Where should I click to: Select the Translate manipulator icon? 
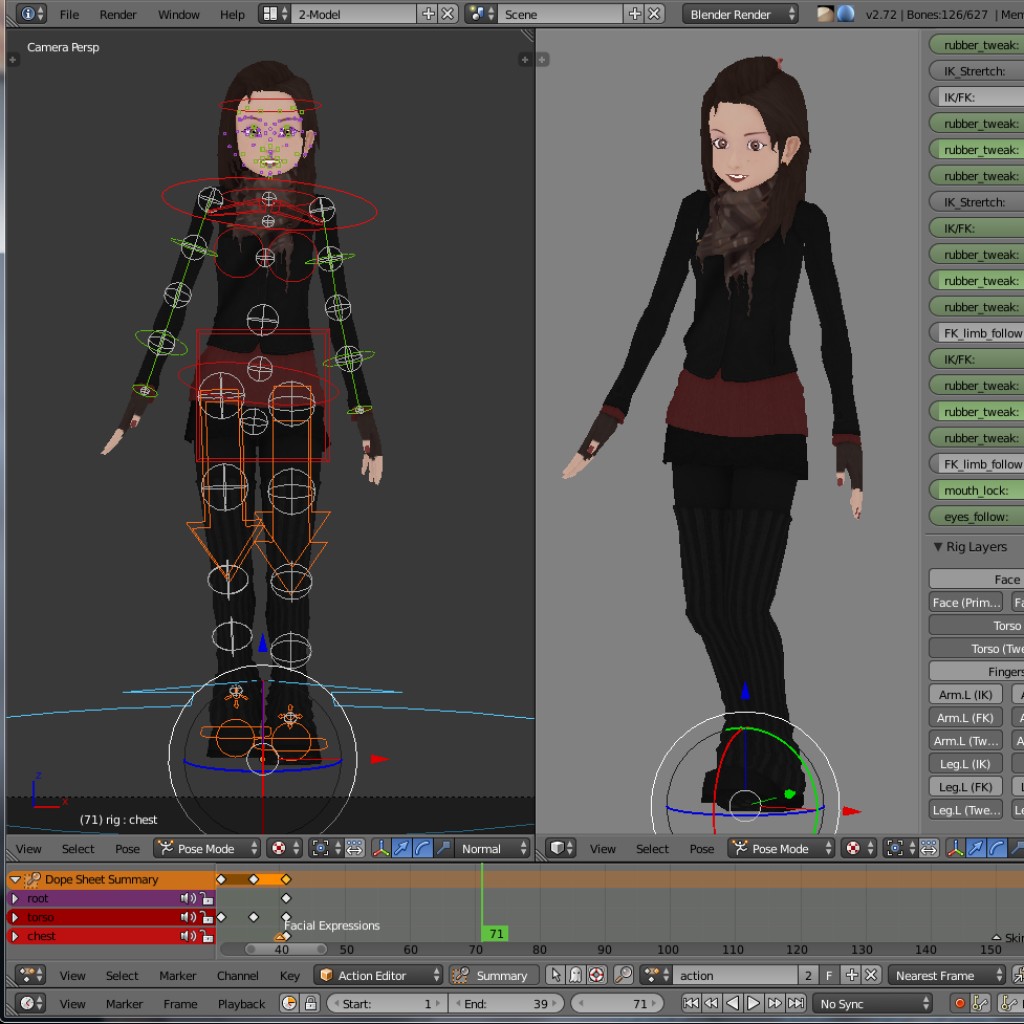(401, 848)
